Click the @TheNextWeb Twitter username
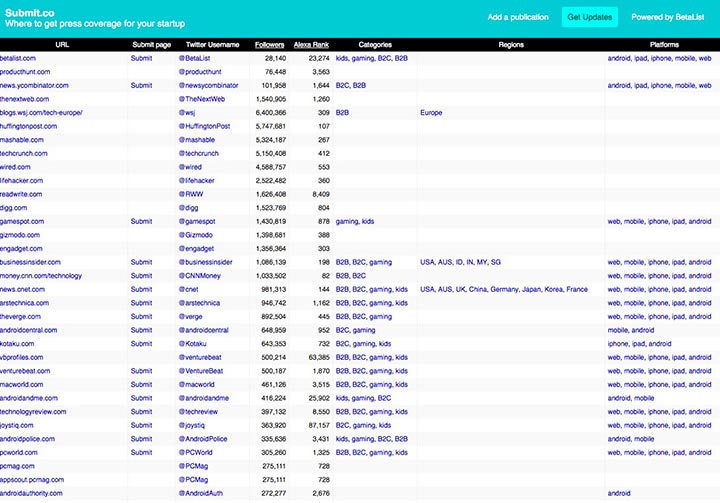This screenshot has height=503, width=720. click(205, 99)
